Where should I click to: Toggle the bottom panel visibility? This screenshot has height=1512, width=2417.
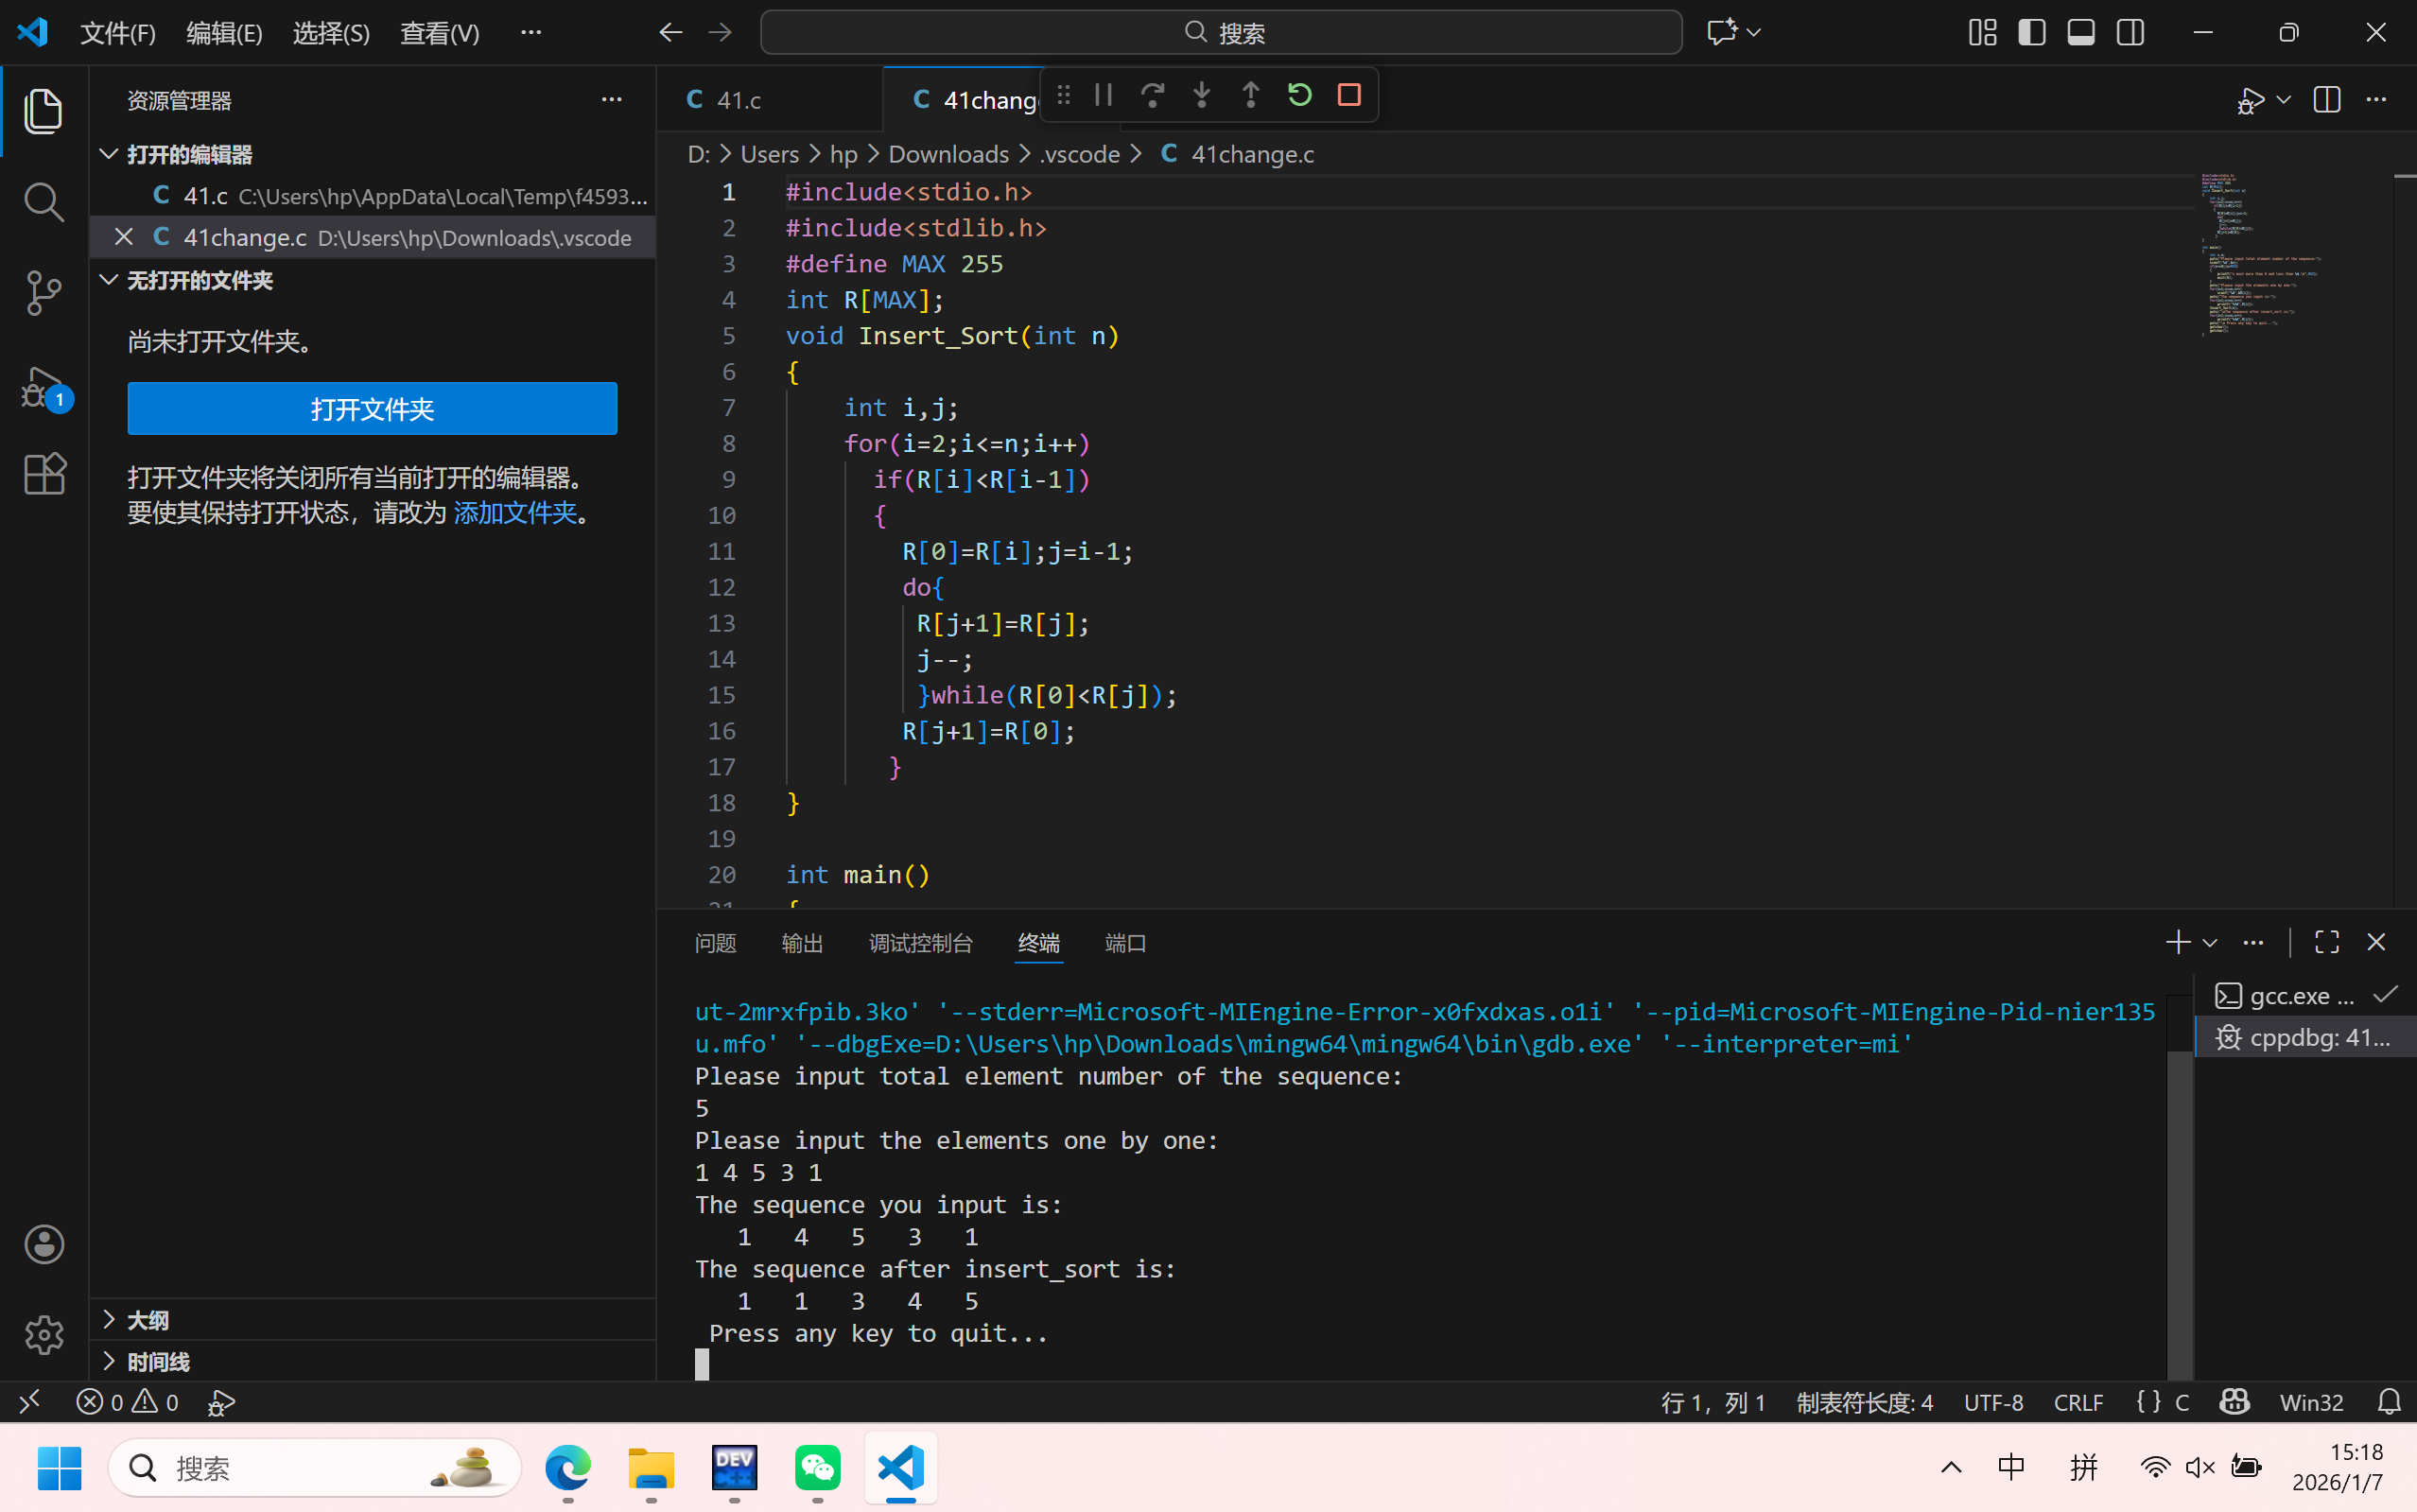point(2080,33)
